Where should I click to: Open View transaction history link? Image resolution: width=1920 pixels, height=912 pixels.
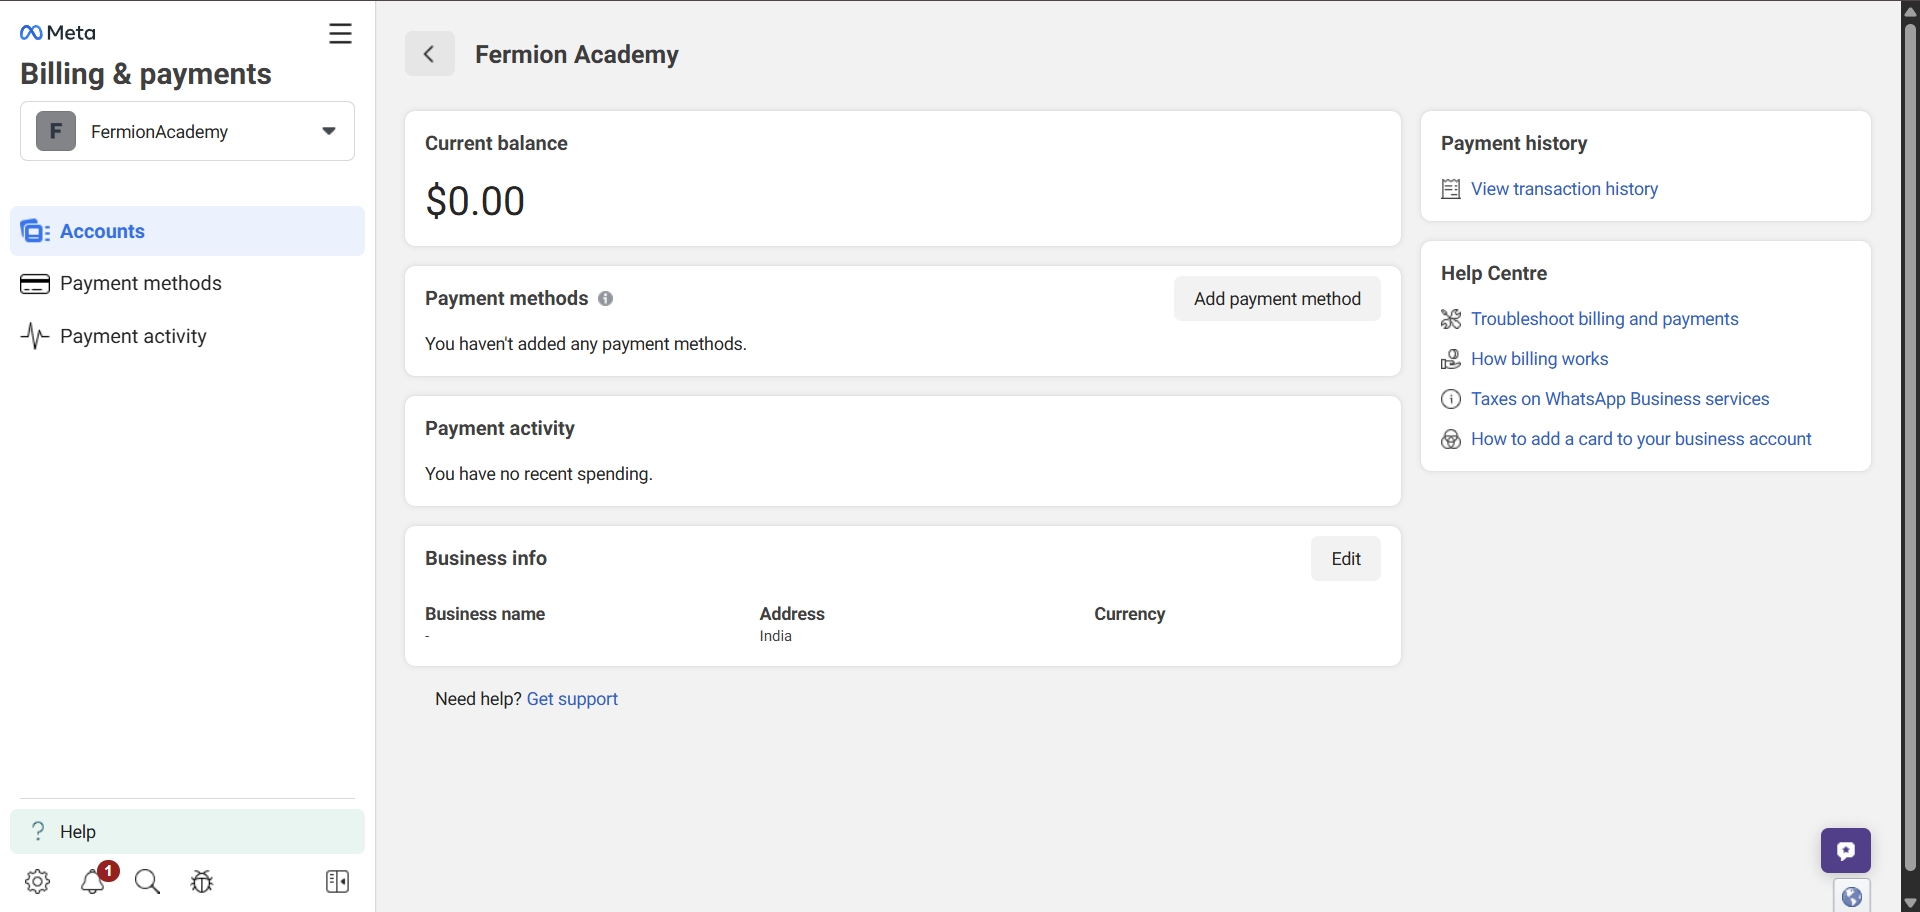tap(1564, 189)
